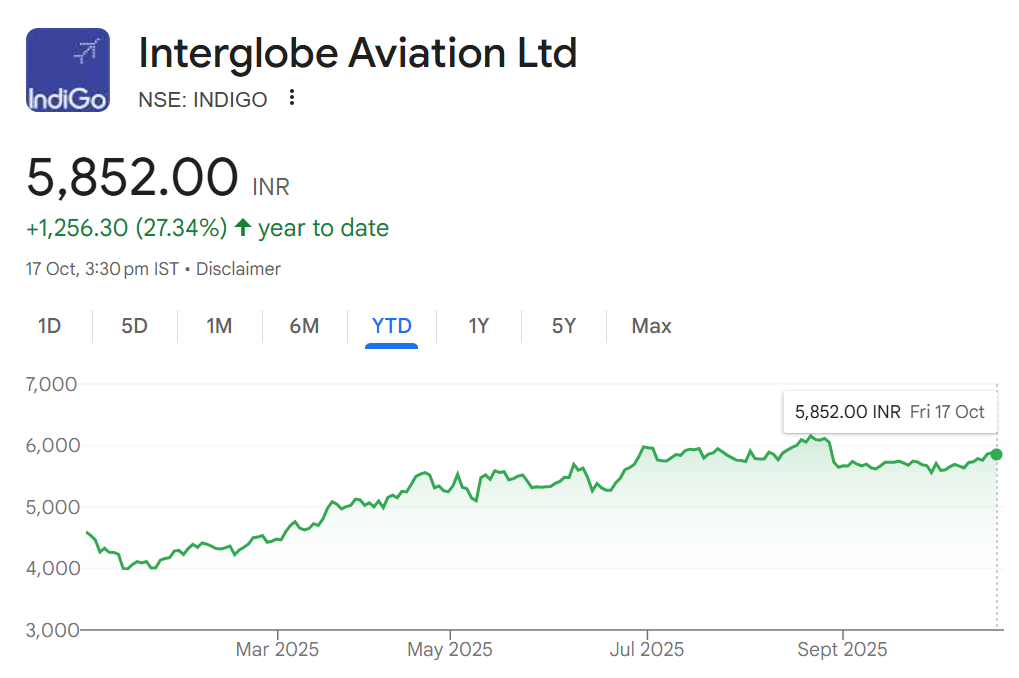Viewport: 1019px width, 678px height.
Task: Click the Interglobe Aviation Ltd title
Action: tap(357, 53)
